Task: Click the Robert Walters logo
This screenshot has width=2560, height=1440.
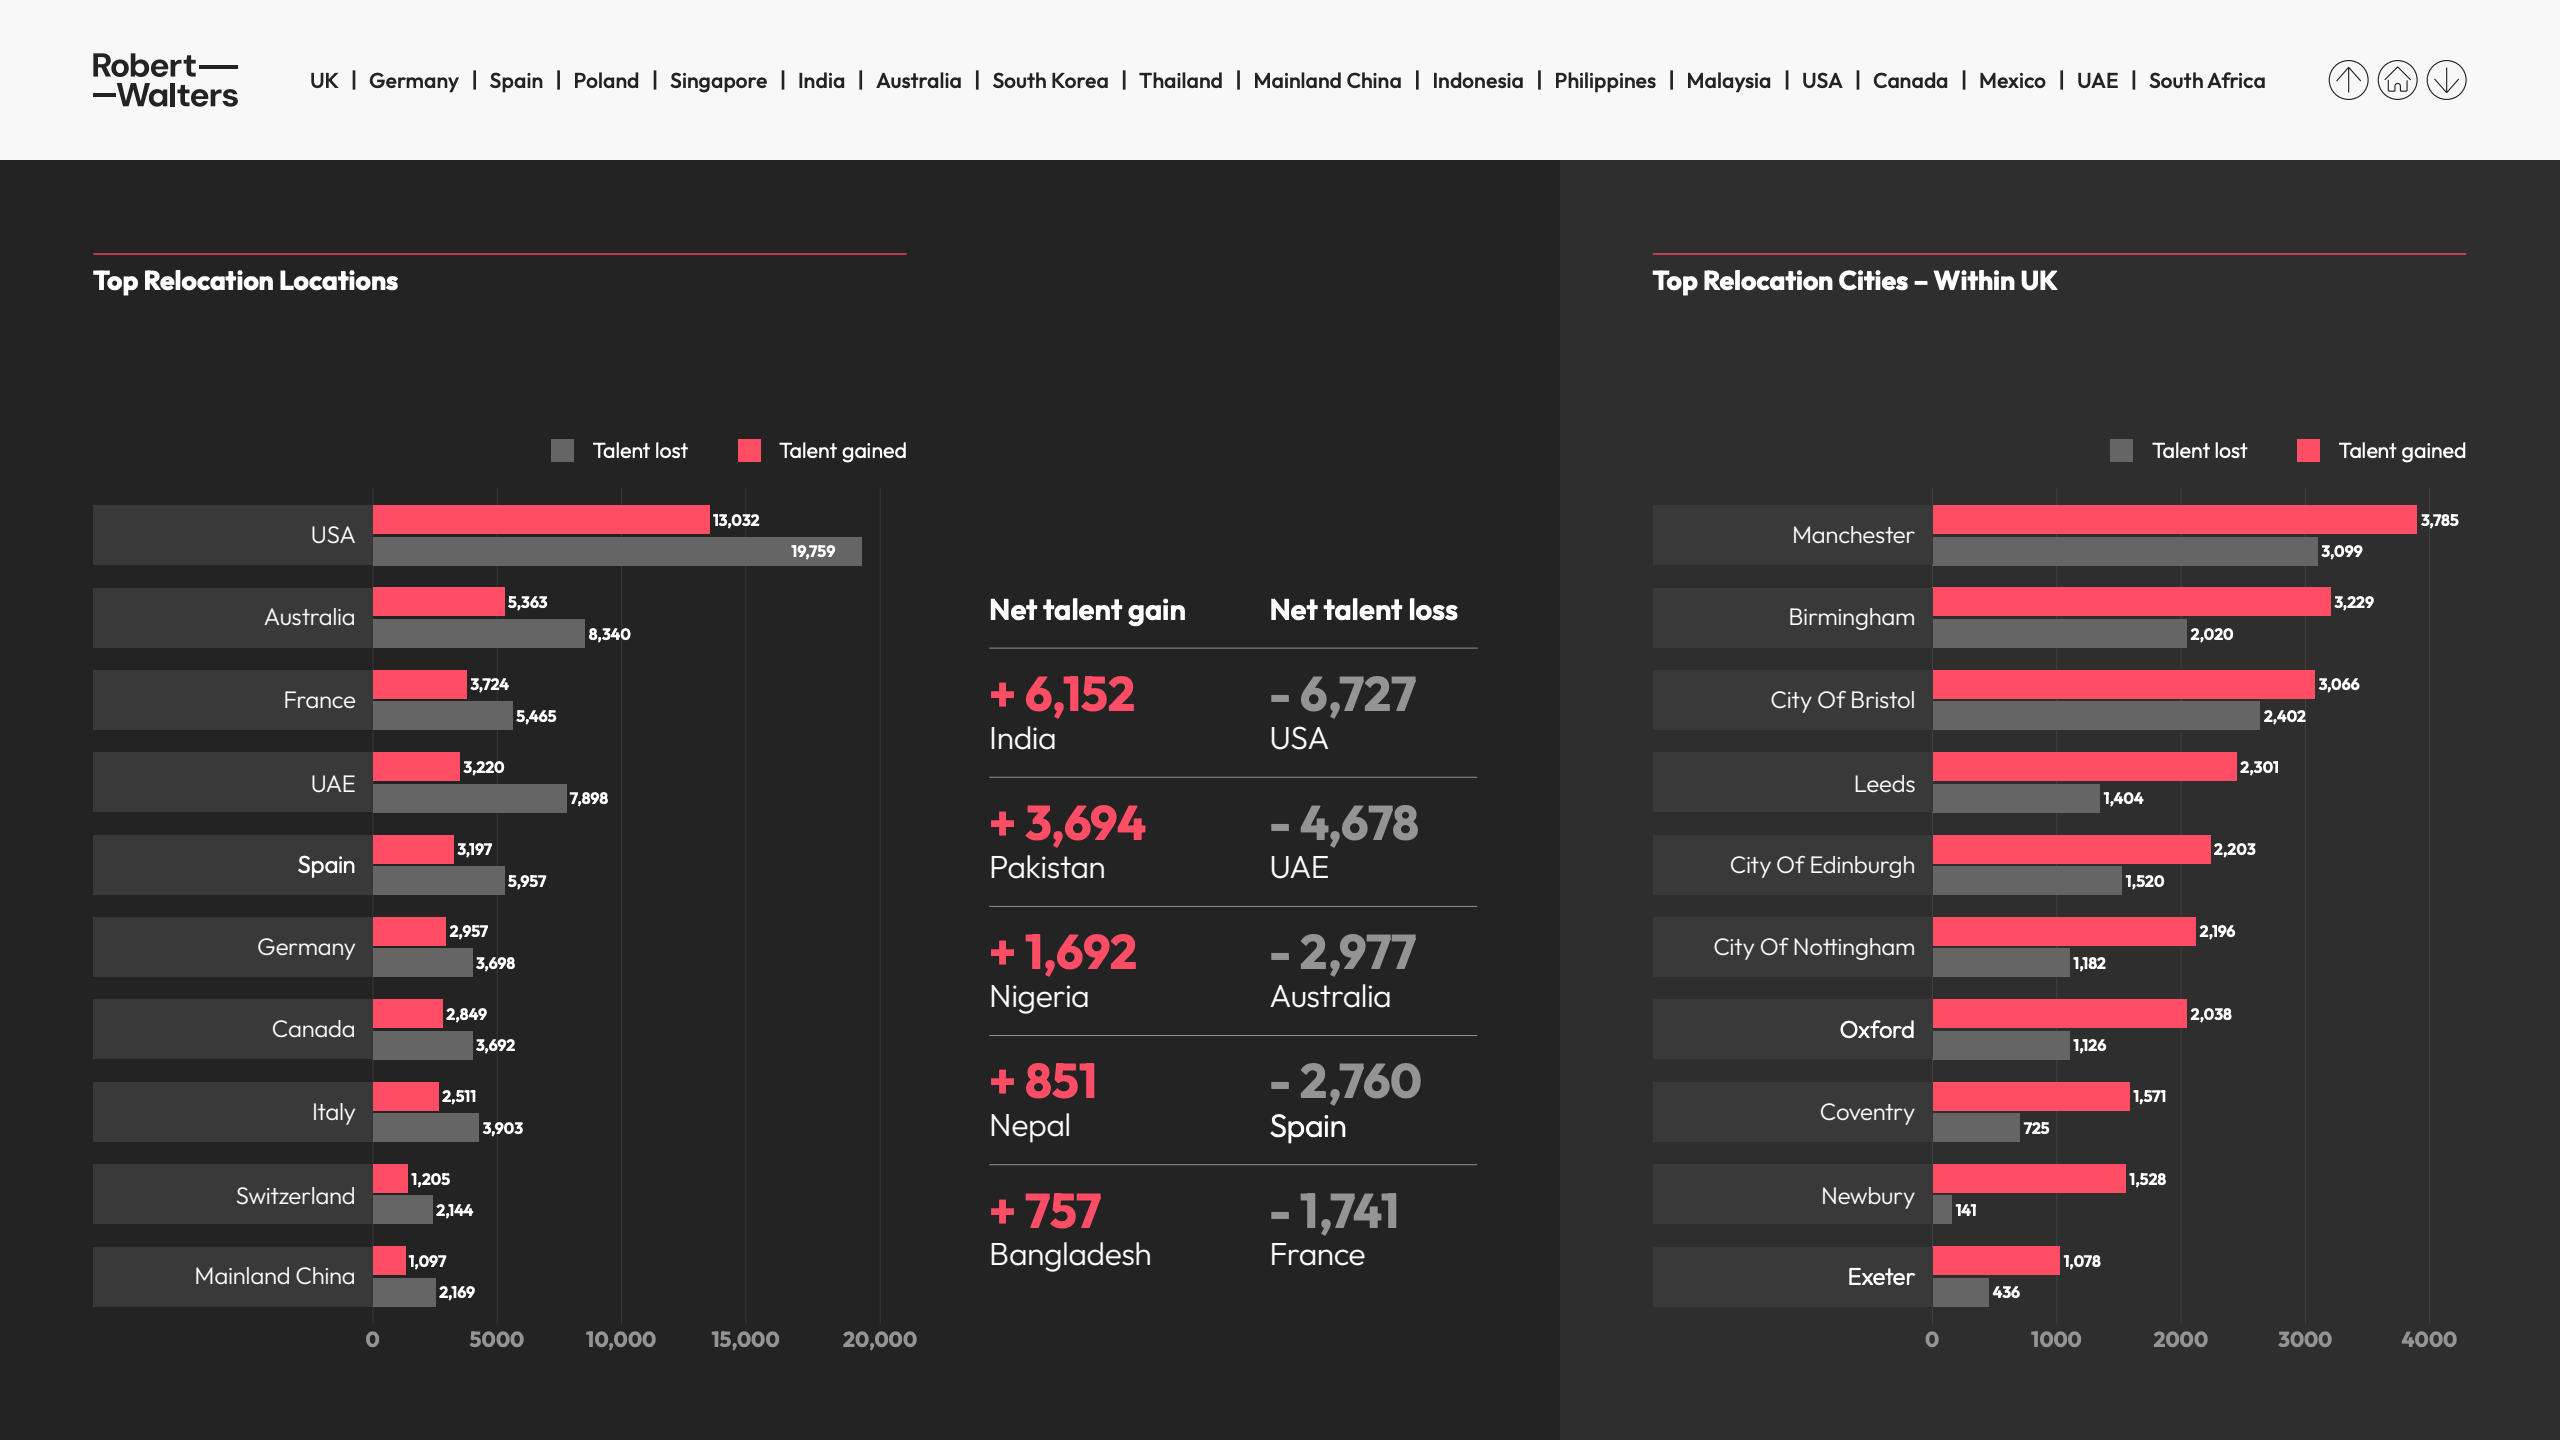Action: click(165, 80)
